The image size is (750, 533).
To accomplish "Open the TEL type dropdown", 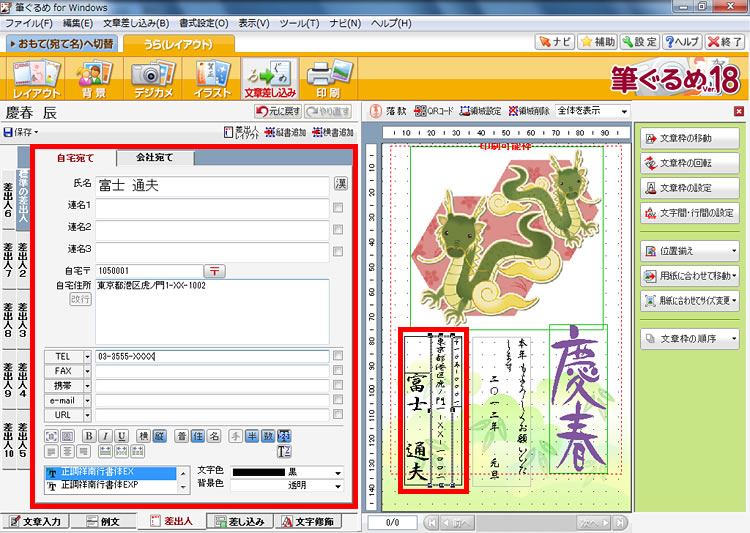I will coord(87,357).
